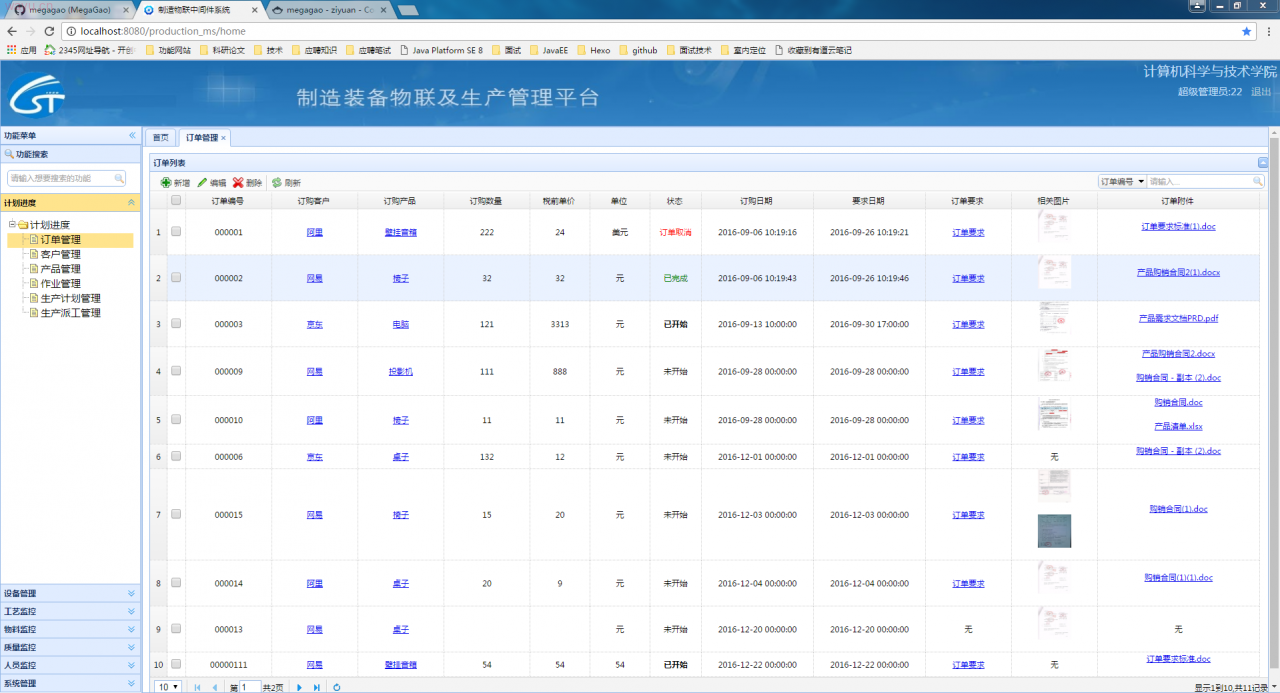Click the bookmark star in the address bar

tap(1246, 31)
